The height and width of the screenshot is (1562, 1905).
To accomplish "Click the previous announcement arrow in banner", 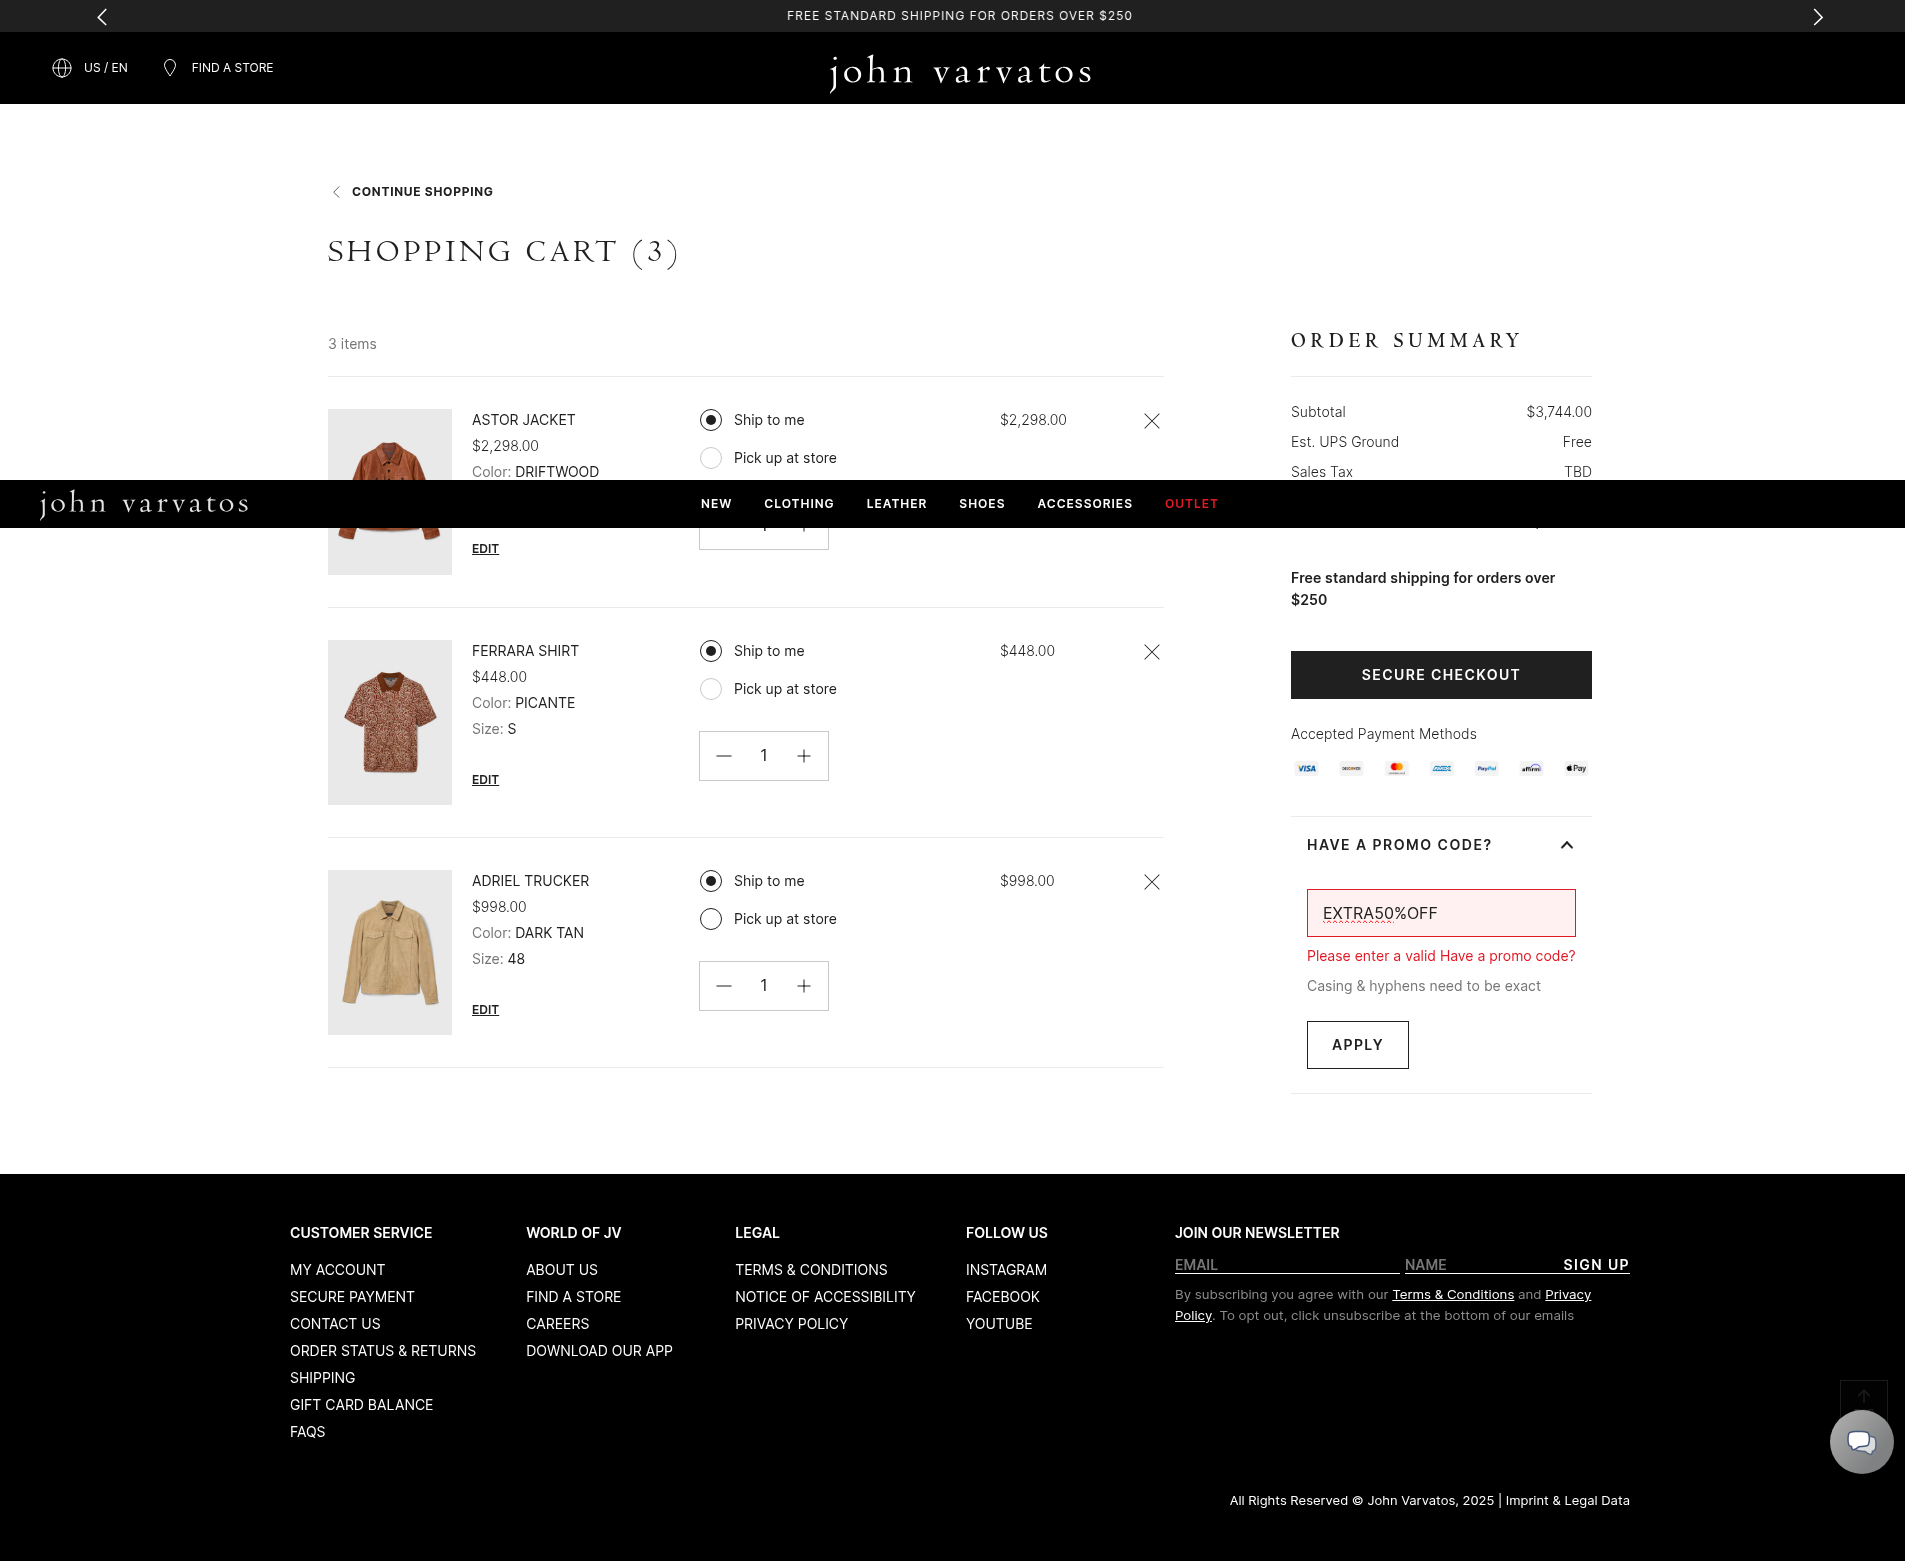I will [x=102, y=17].
